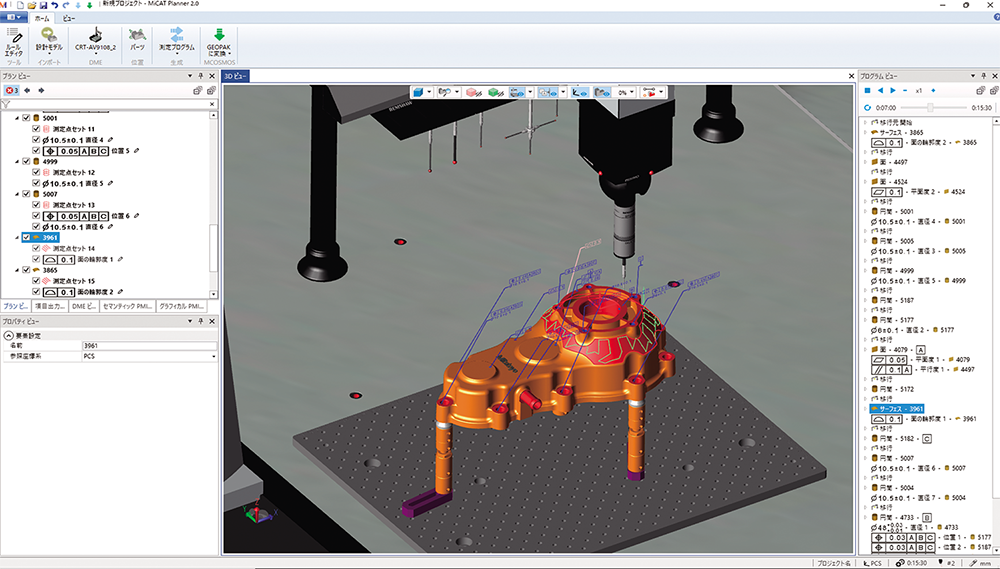Image resolution: width=1000 pixels, height=569 pixels.
Task: Click the simulation time slider
Action: [x=931, y=106]
